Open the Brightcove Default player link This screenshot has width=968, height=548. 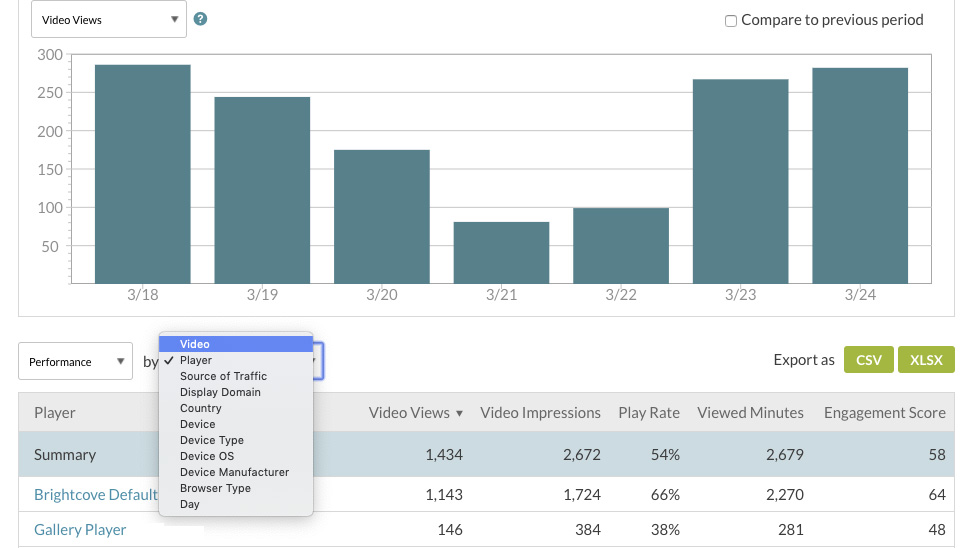(x=95, y=494)
